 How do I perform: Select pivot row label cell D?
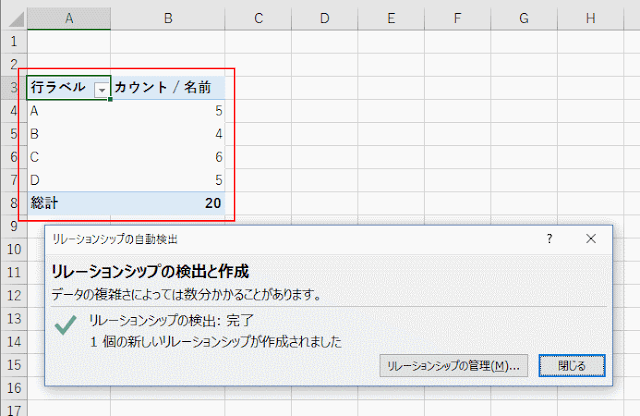click(68, 180)
